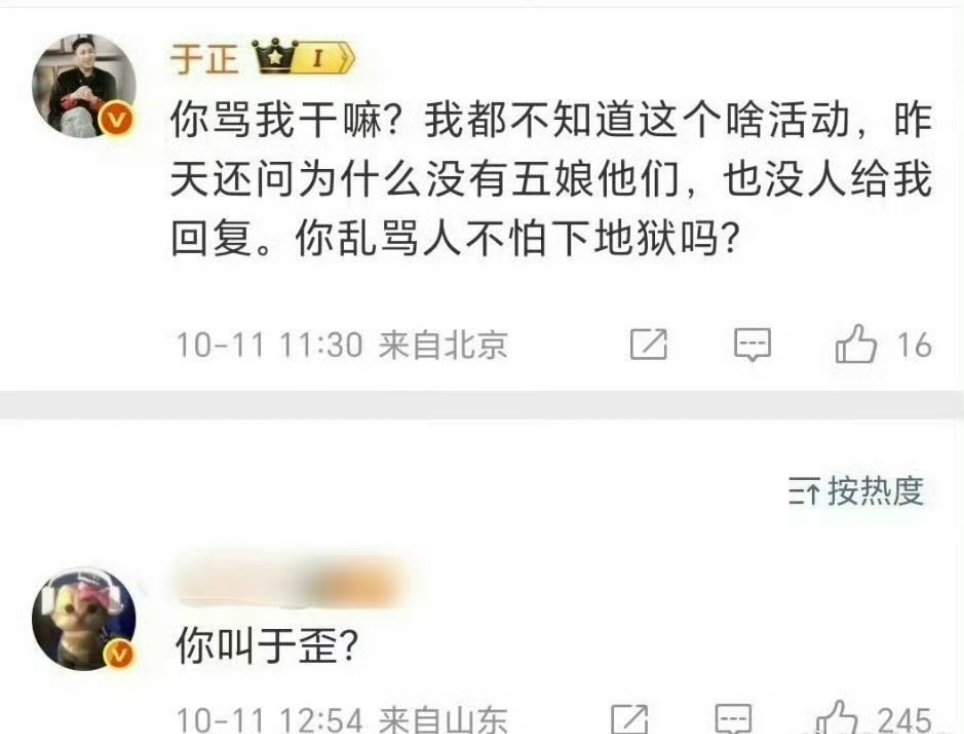Repost 于正's post with the share icon
The image size is (964, 734).
[649, 344]
